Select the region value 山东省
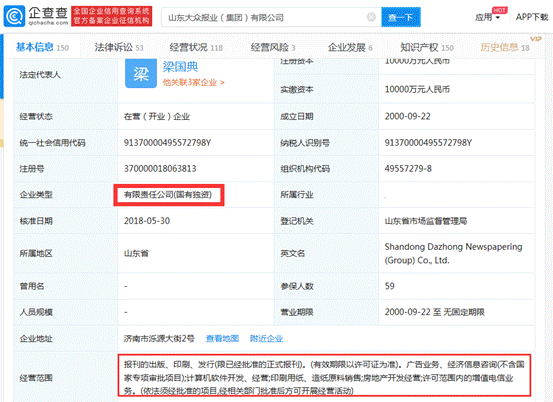The width and height of the screenshot is (553, 402). [x=136, y=254]
